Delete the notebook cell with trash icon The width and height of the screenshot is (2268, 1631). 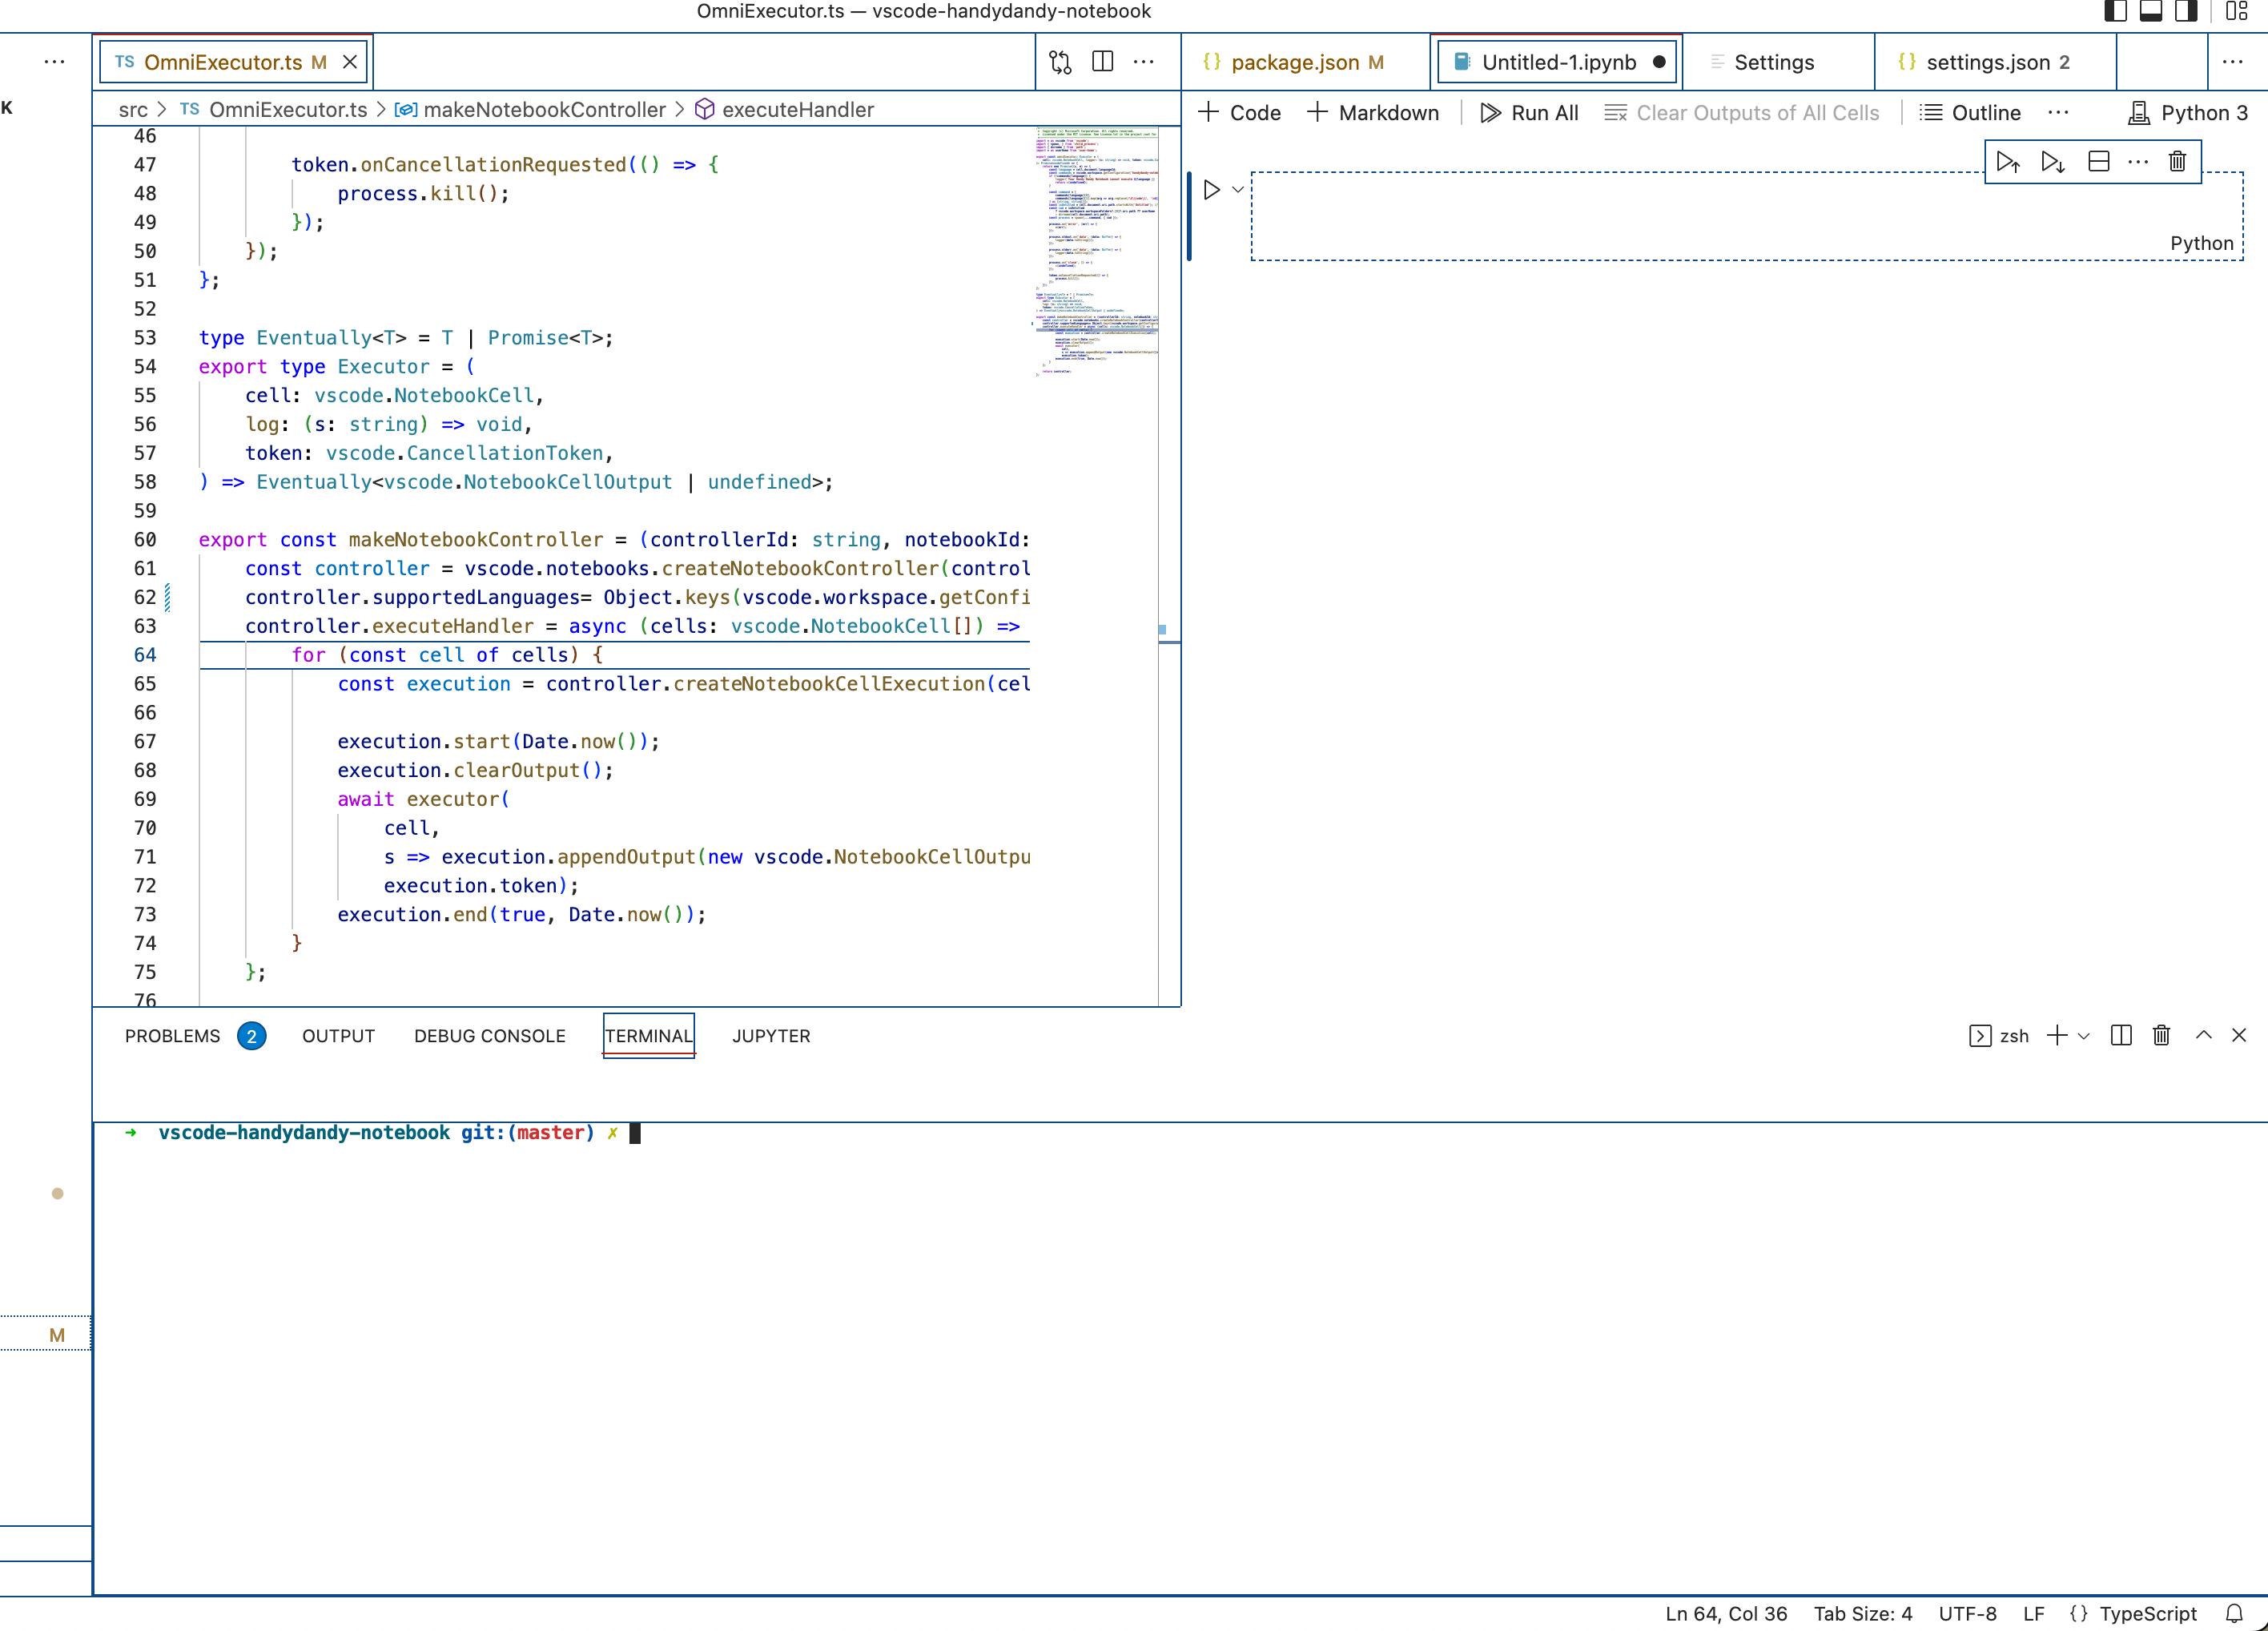(x=2177, y=162)
